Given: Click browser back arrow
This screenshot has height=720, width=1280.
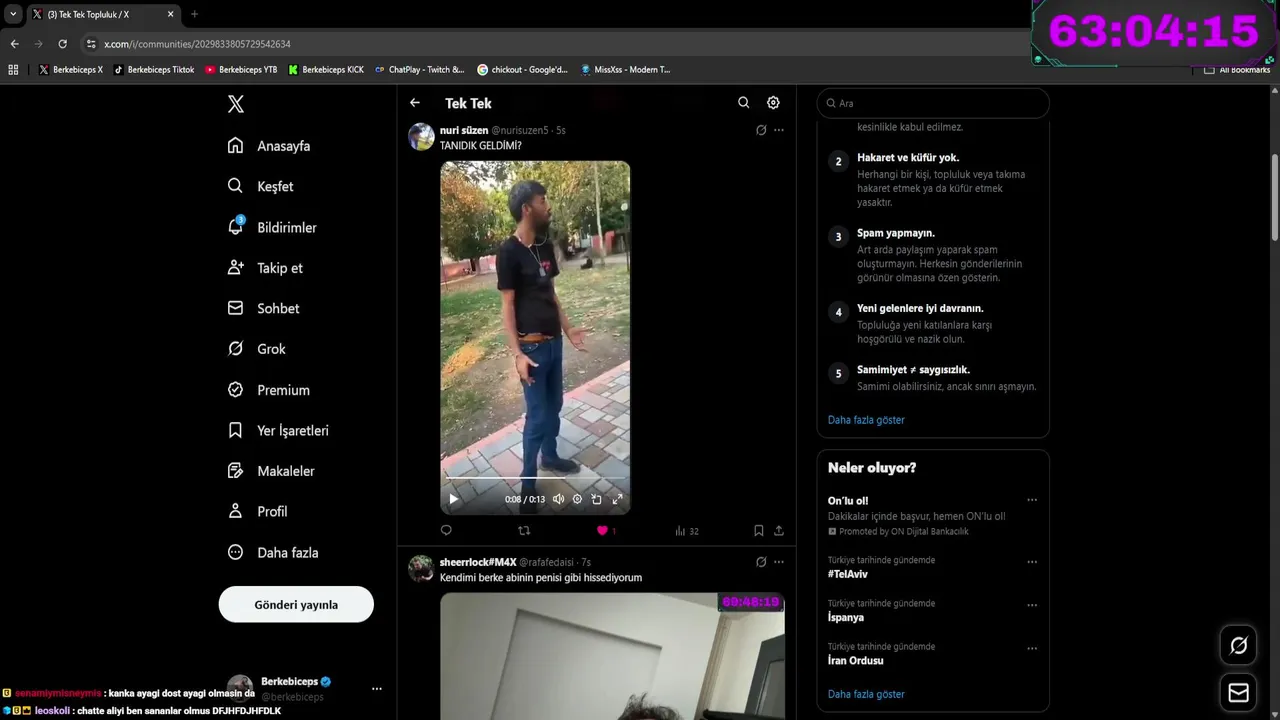Looking at the screenshot, I should pos(14,44).
